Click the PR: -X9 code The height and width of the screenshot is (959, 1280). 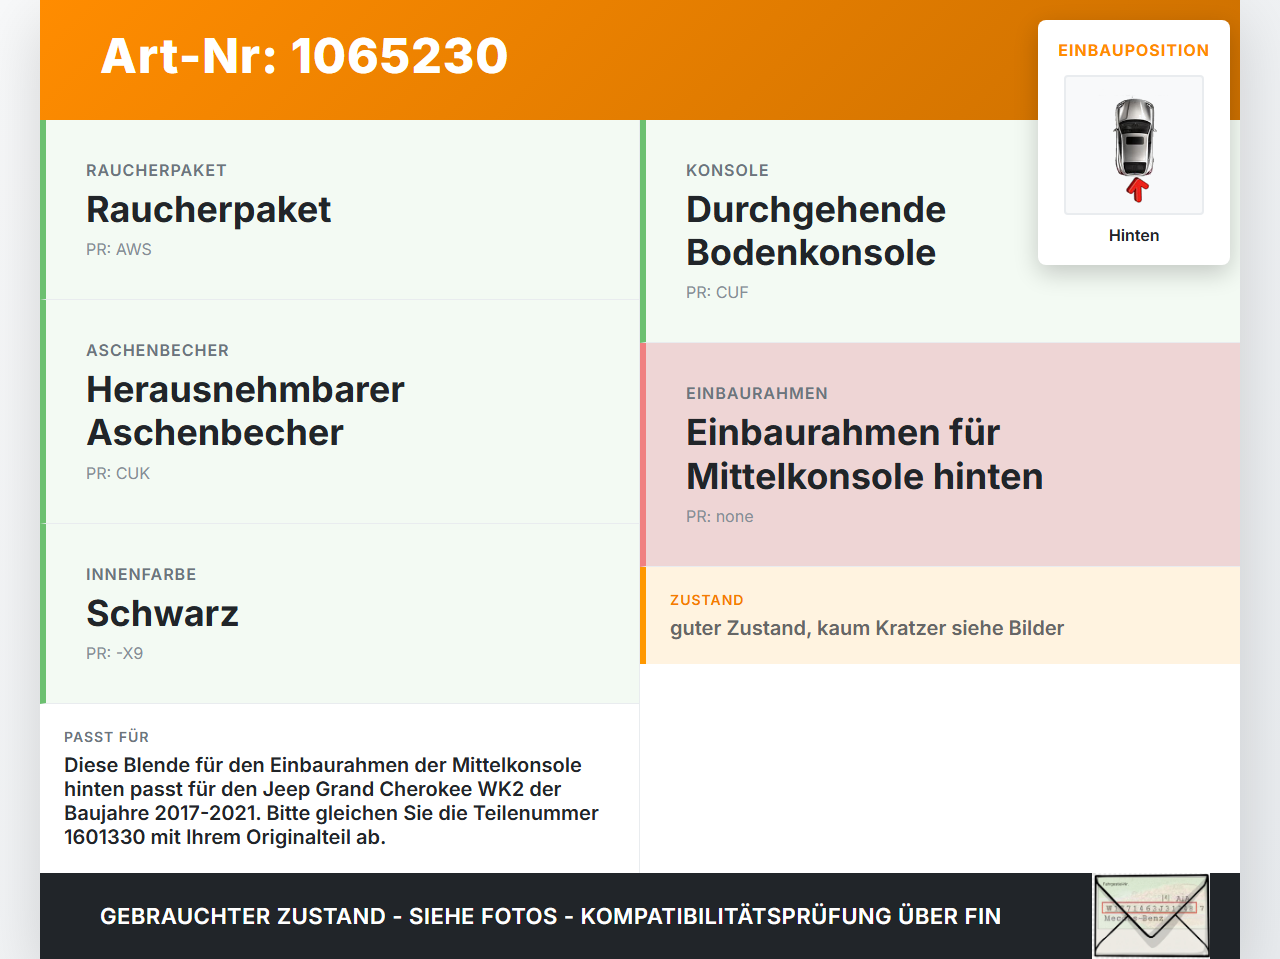tap(115, 653)
